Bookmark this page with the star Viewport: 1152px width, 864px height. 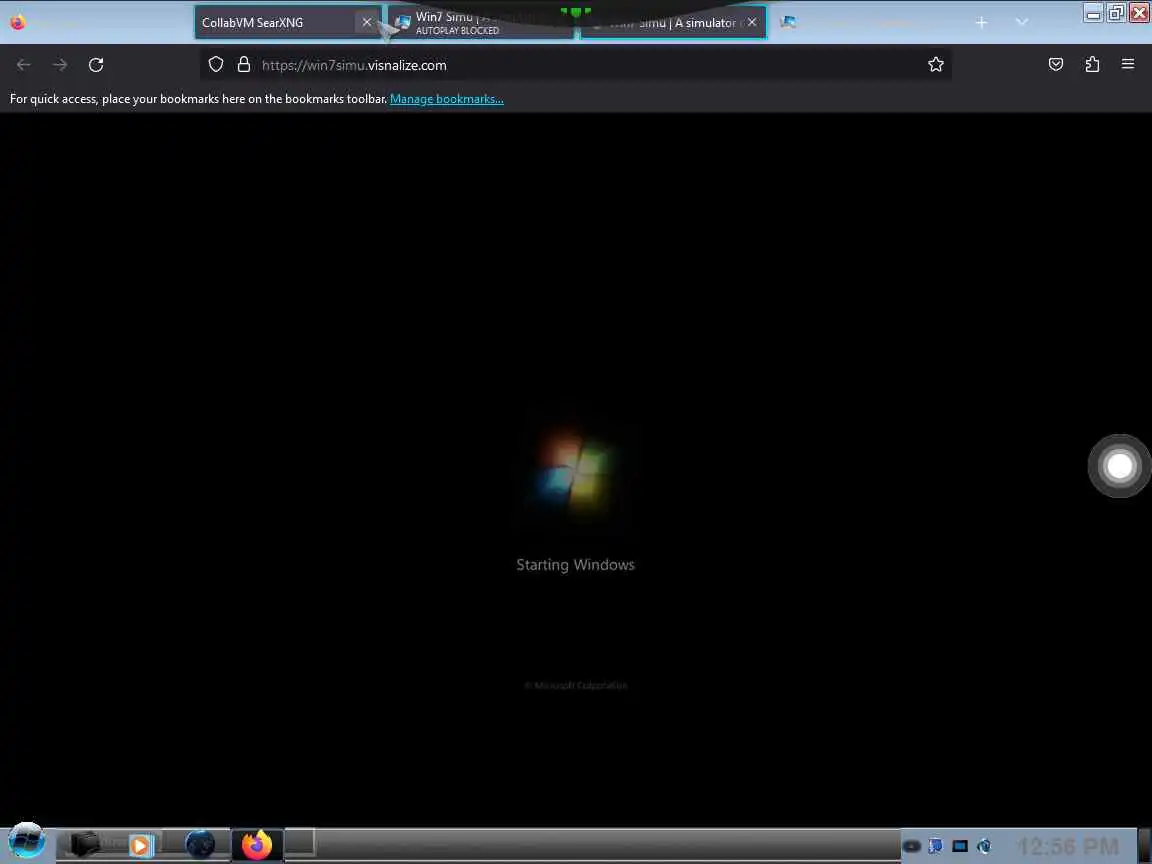point(935,65)
